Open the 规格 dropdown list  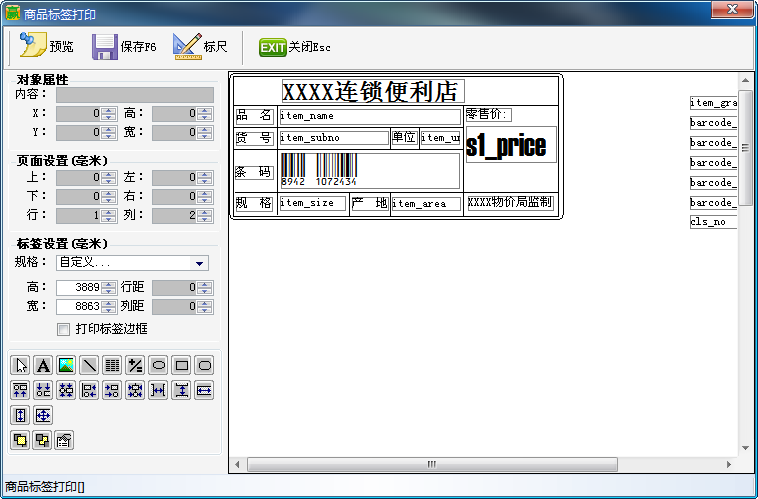(x=200, y=263)
